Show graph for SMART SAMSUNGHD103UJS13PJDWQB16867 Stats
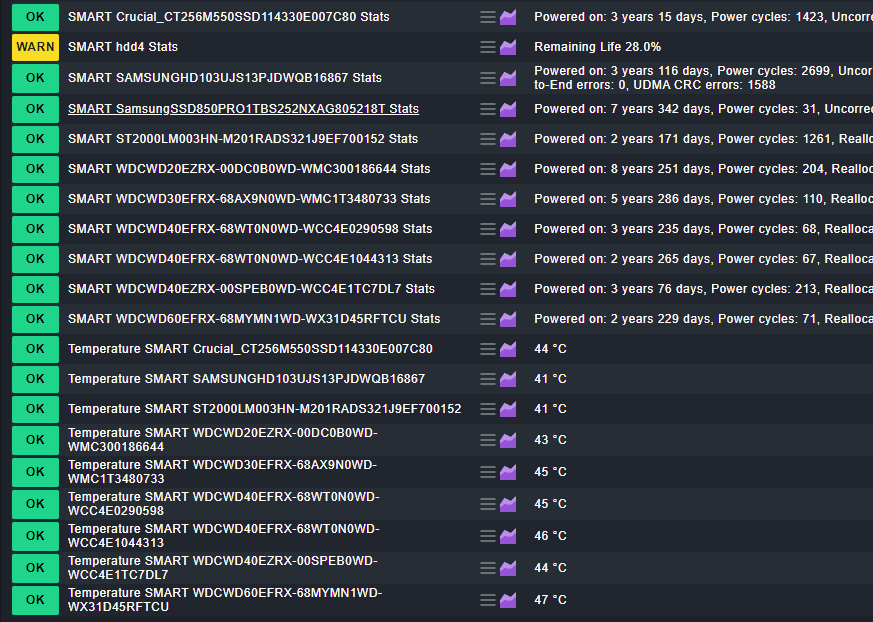Image resolution: width=873 pixels, height=622 pixels. coord(508,78)
